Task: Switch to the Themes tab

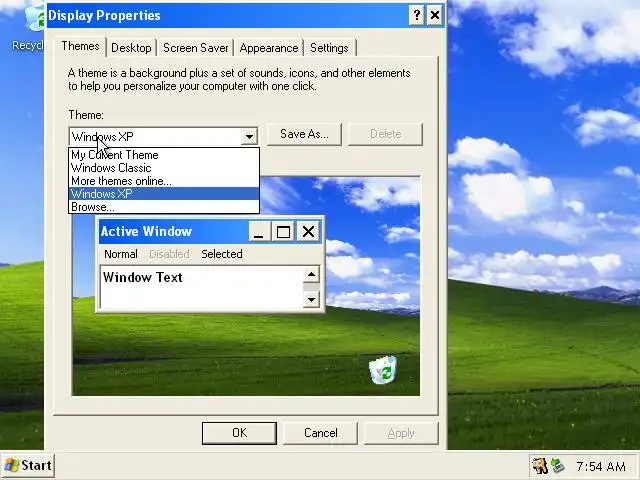Action: pyautogui.click(x=80, y=46)
